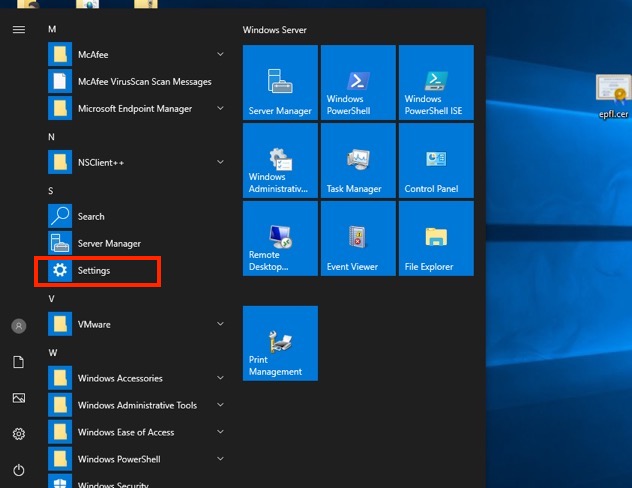Image resolution: width=632 pixels, height=488 pixels.
Task: Expand the Windows PowerShell folder chevron
Action: tap(220, 459)
